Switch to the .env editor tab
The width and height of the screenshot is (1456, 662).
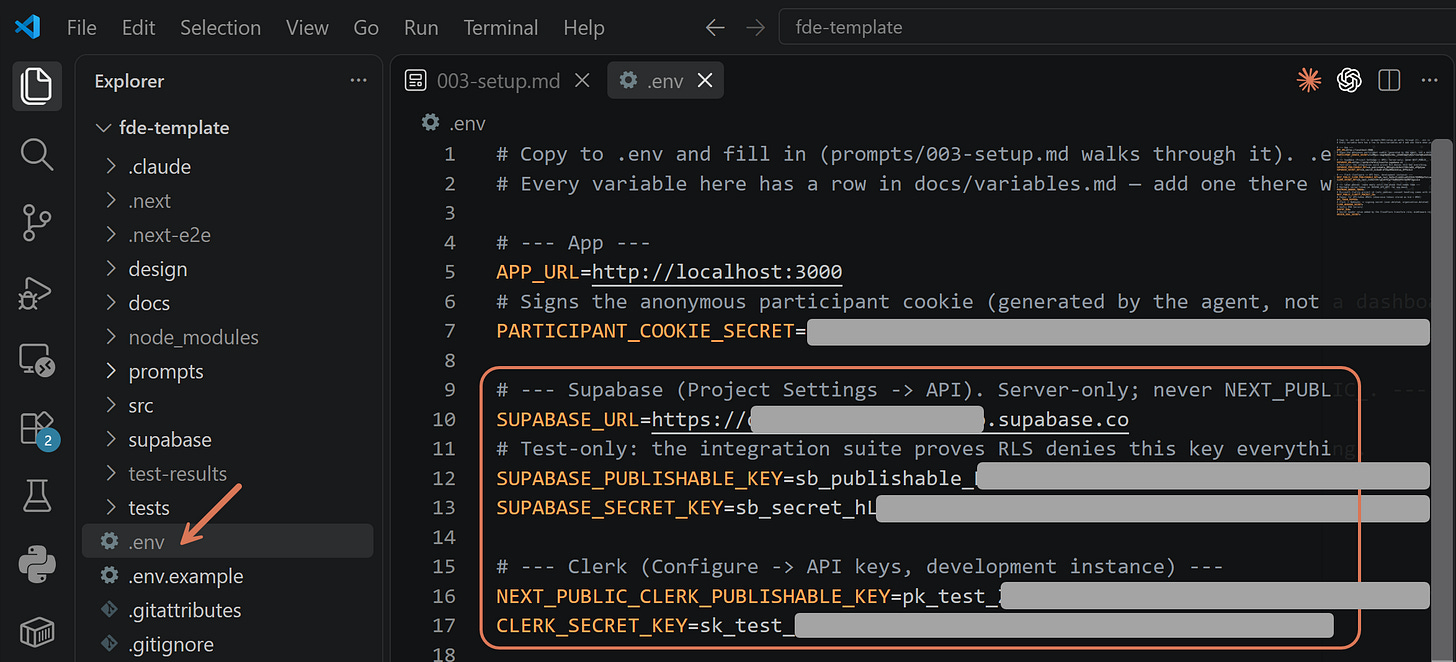click(665, 81)
